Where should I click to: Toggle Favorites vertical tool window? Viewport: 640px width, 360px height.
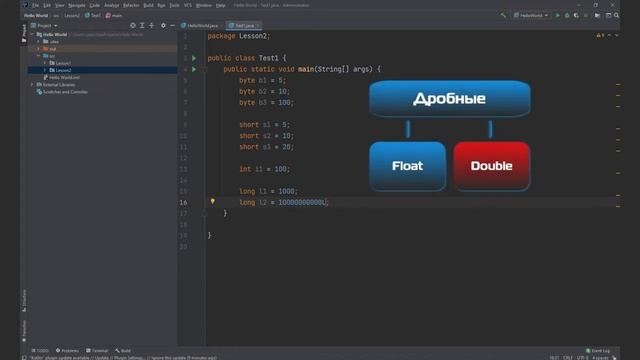point(24,331)
